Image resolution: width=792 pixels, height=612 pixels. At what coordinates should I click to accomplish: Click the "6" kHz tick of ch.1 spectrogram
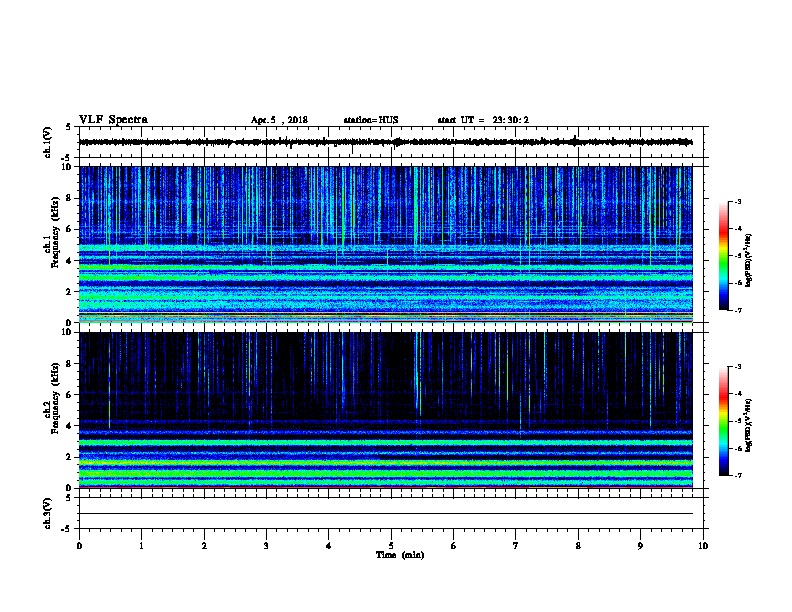coord(70,230)
